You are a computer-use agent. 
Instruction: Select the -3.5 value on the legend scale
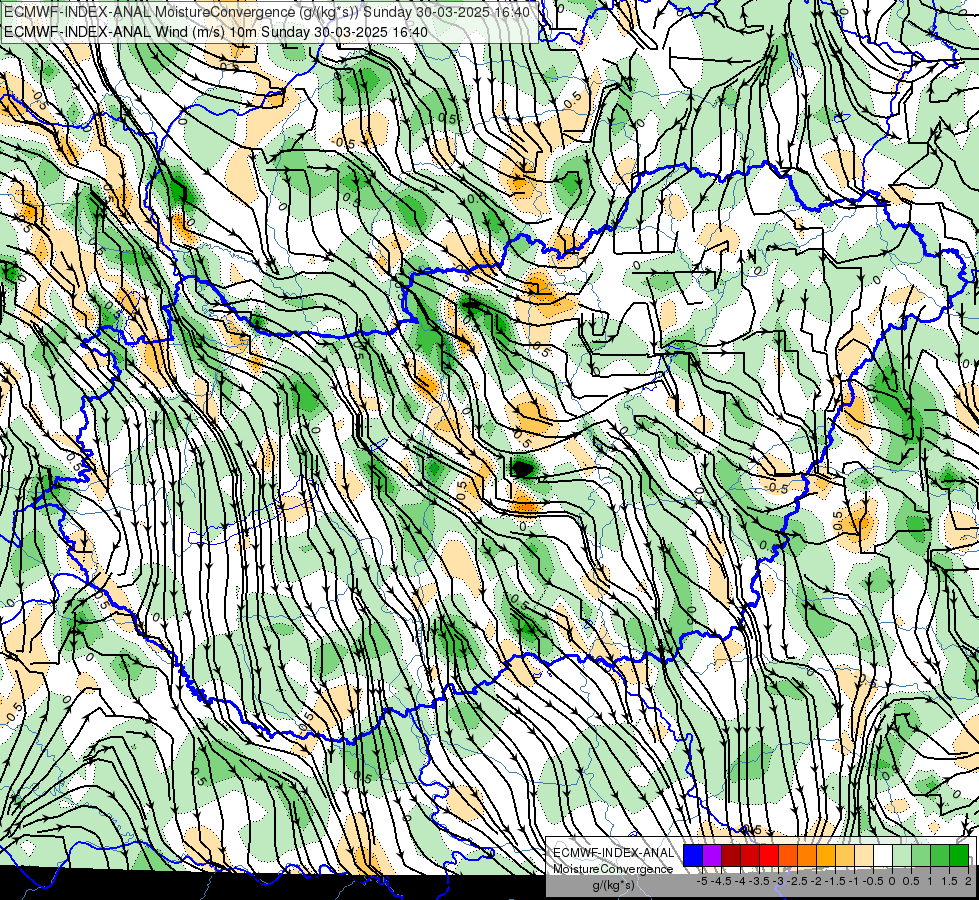tap(759, 881)
